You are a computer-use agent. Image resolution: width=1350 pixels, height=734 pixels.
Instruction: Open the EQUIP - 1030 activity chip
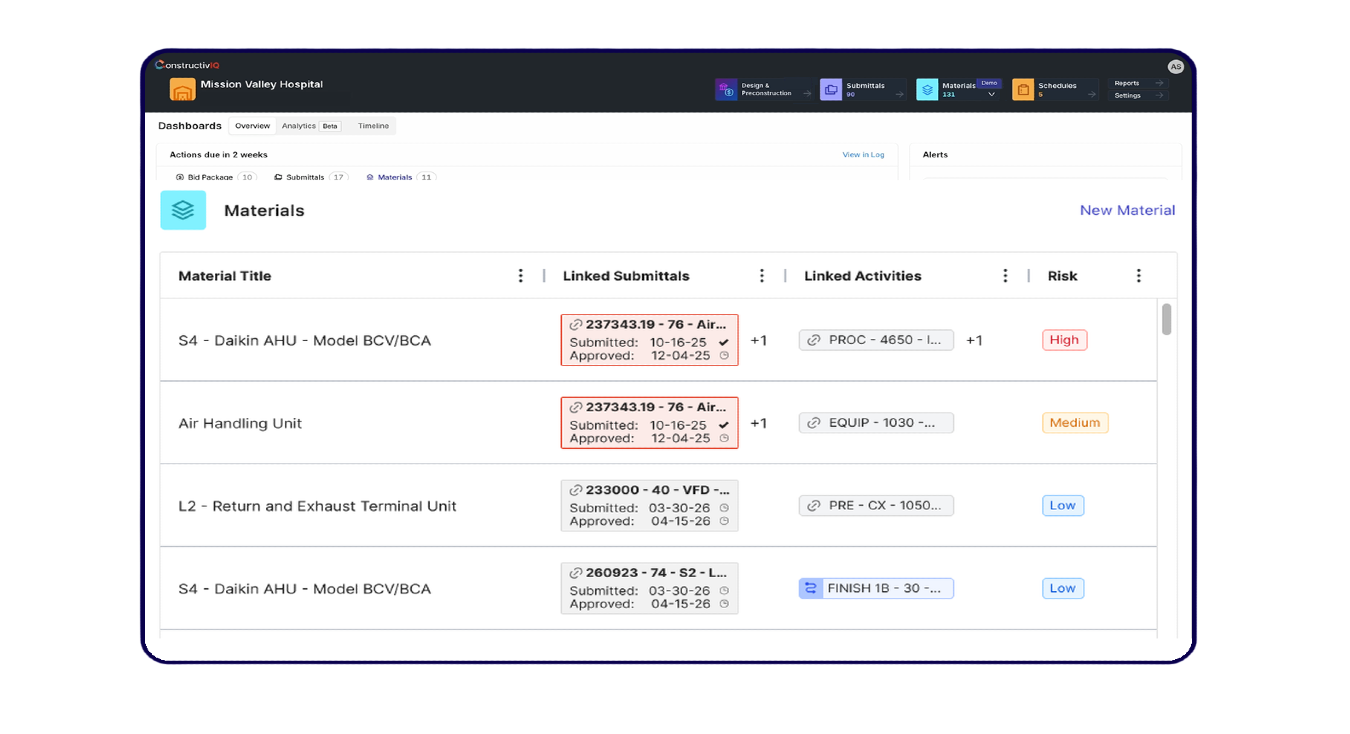point(876,423)
